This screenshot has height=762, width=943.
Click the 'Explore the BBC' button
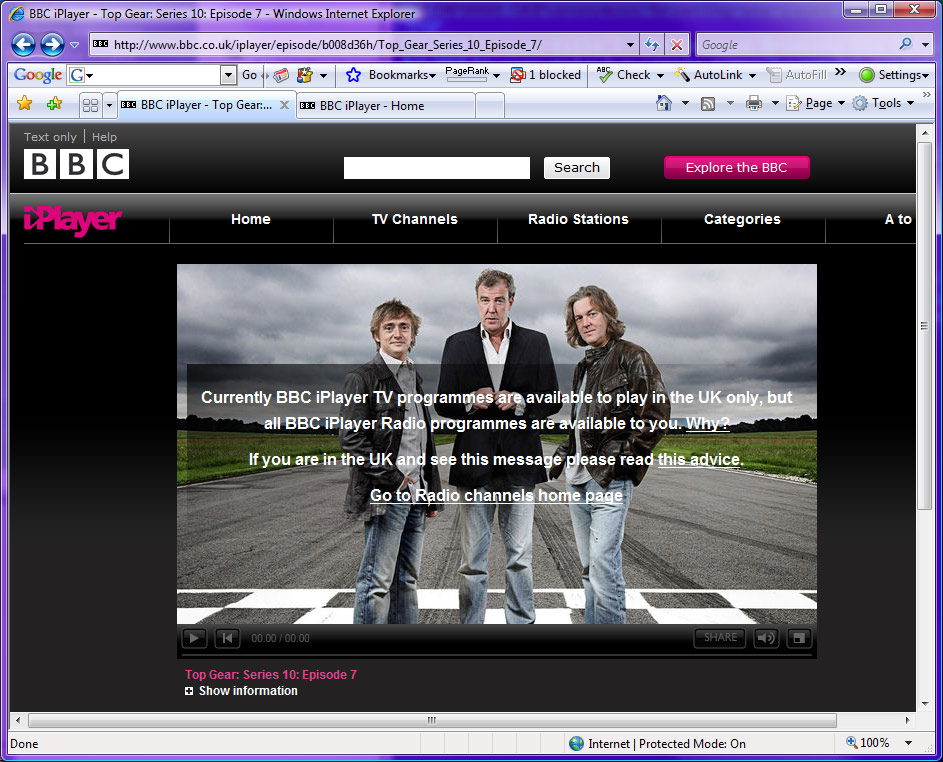(x=736, y=168)
